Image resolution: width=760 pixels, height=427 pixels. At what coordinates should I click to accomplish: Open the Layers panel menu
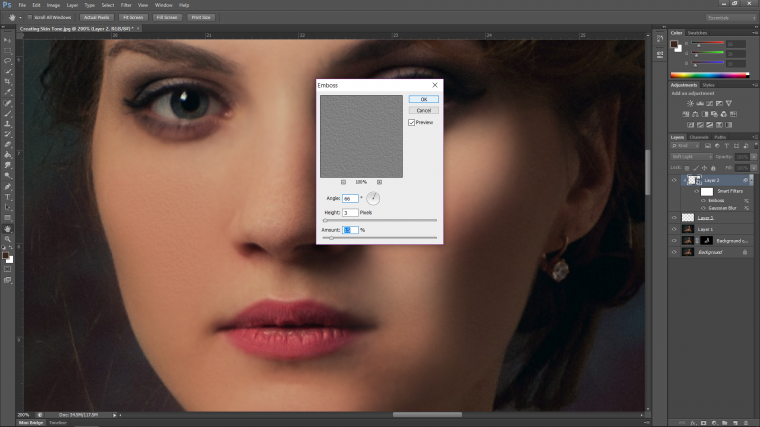pyautogui.click(x=754, y=137)
